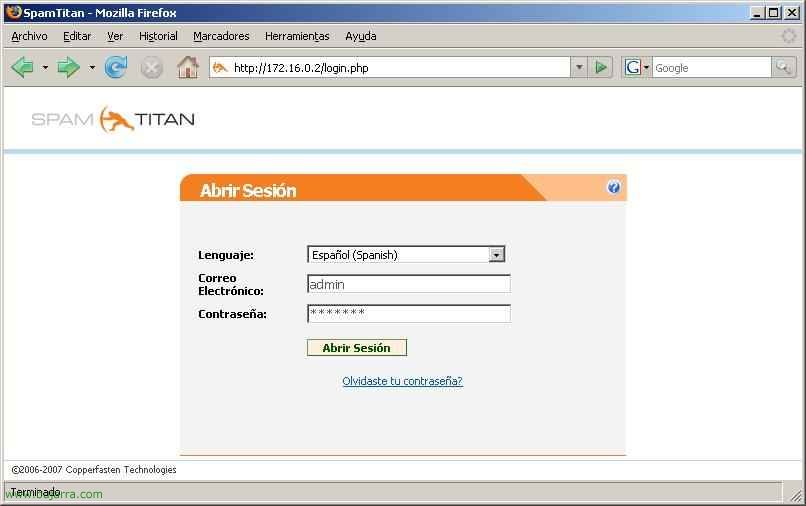806x506 pixels.
Task: Click the Terminado status bar text
Action: [x=35, y=492]
